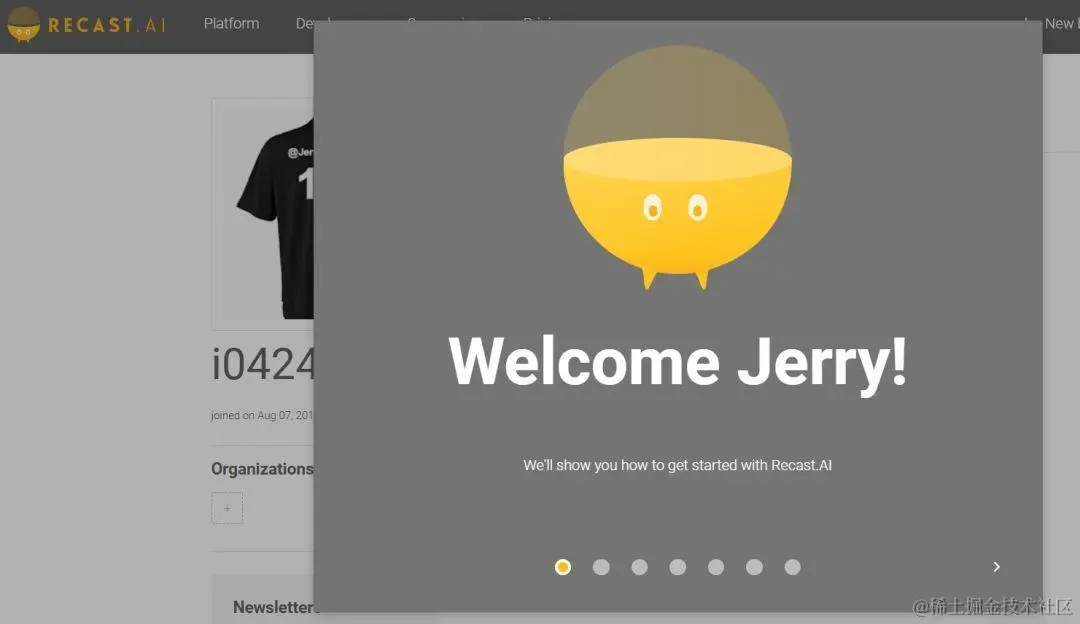
Task: Open the Platform menu item
Action: [x=231, y=23]
